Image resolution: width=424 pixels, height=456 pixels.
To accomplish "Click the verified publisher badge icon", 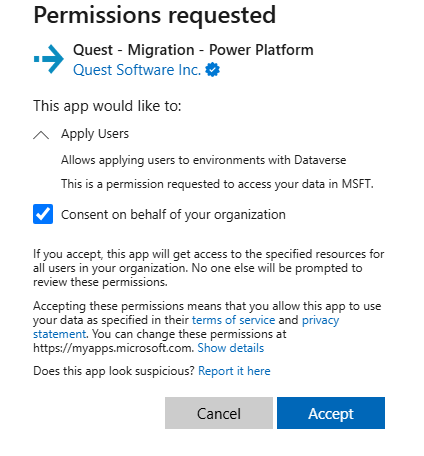I will [213, 70].
